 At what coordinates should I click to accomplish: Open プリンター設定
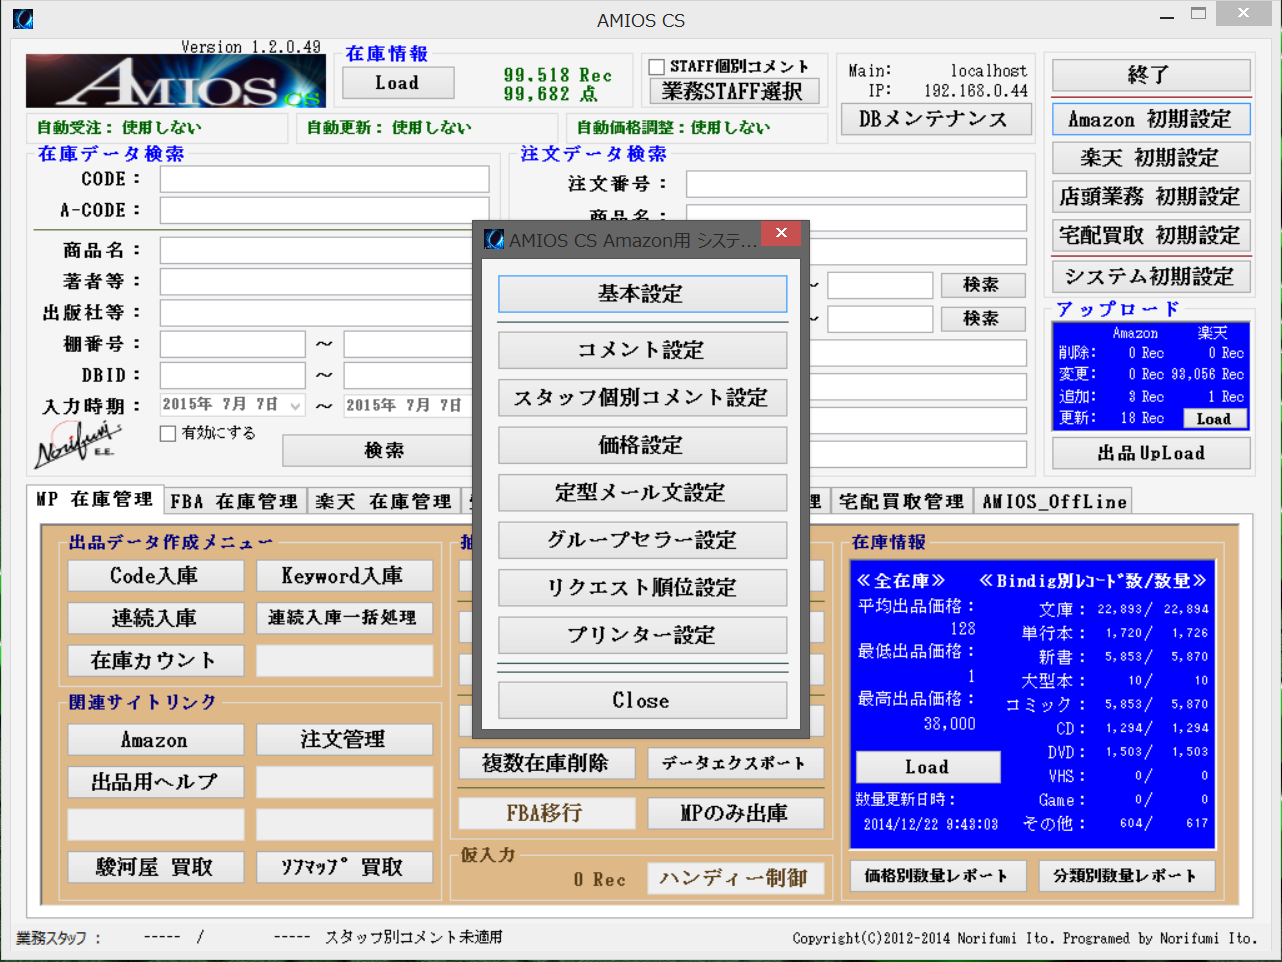tap(642, 635)
